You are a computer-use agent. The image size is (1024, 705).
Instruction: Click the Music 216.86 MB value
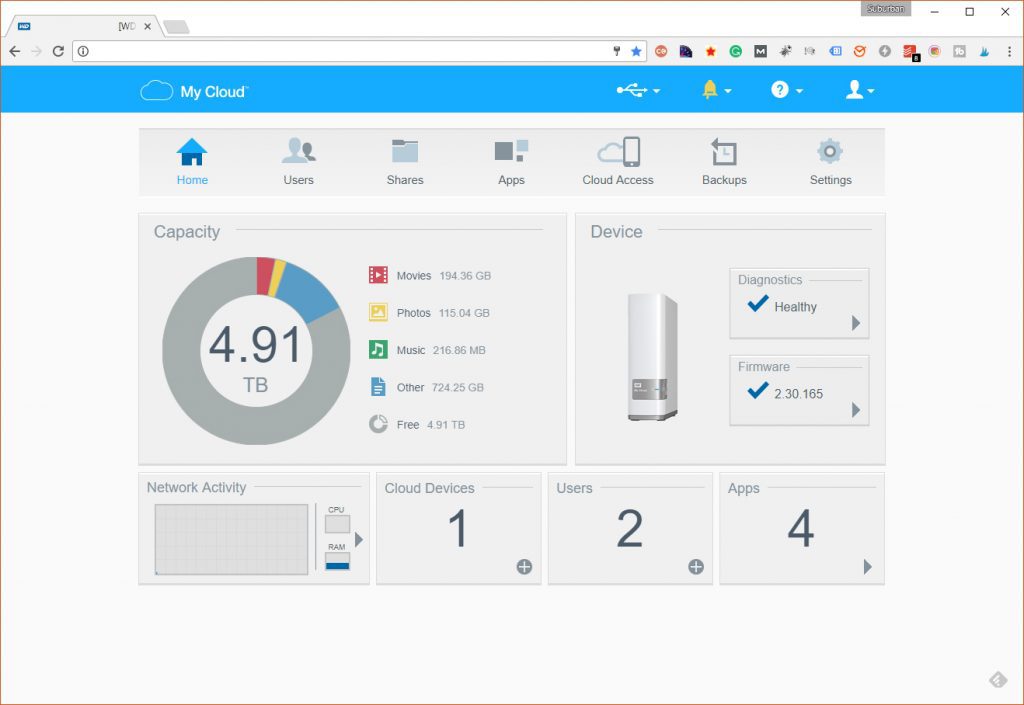click(459, 350)
